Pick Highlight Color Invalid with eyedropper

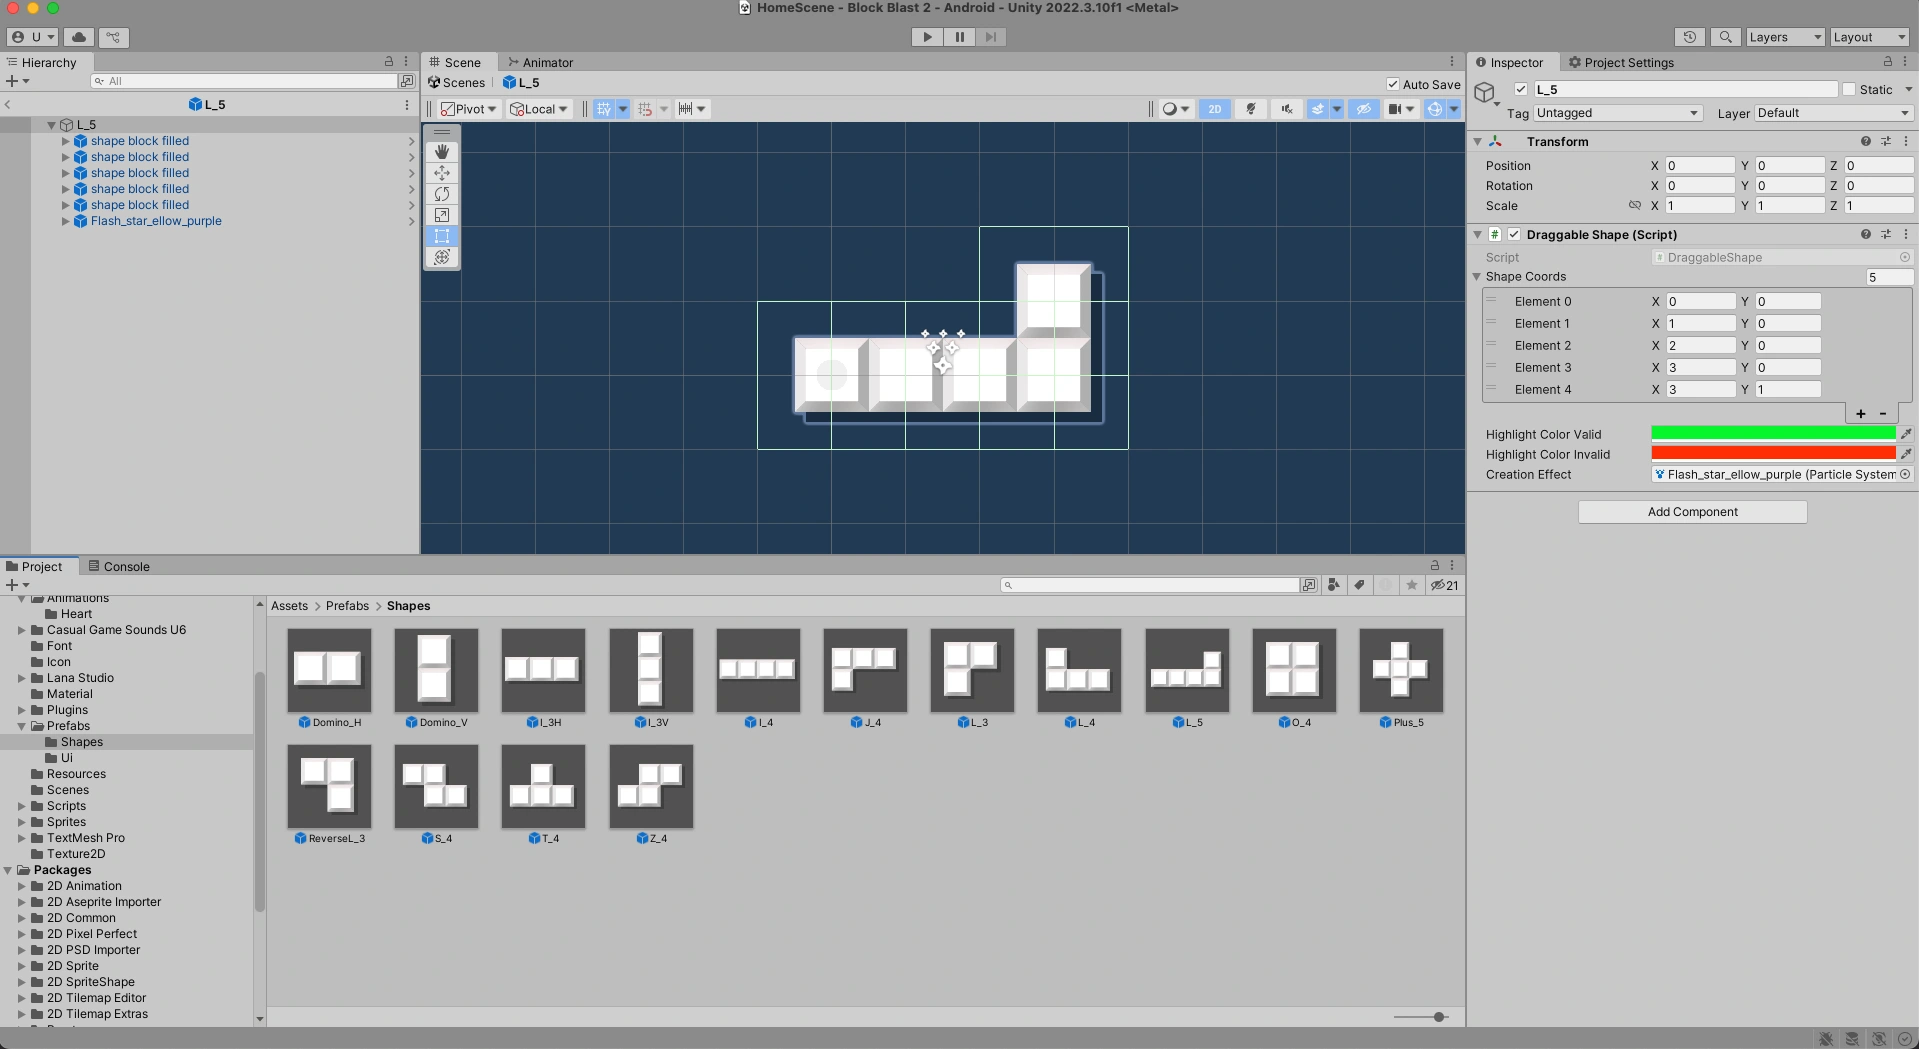click(1906, 454)
